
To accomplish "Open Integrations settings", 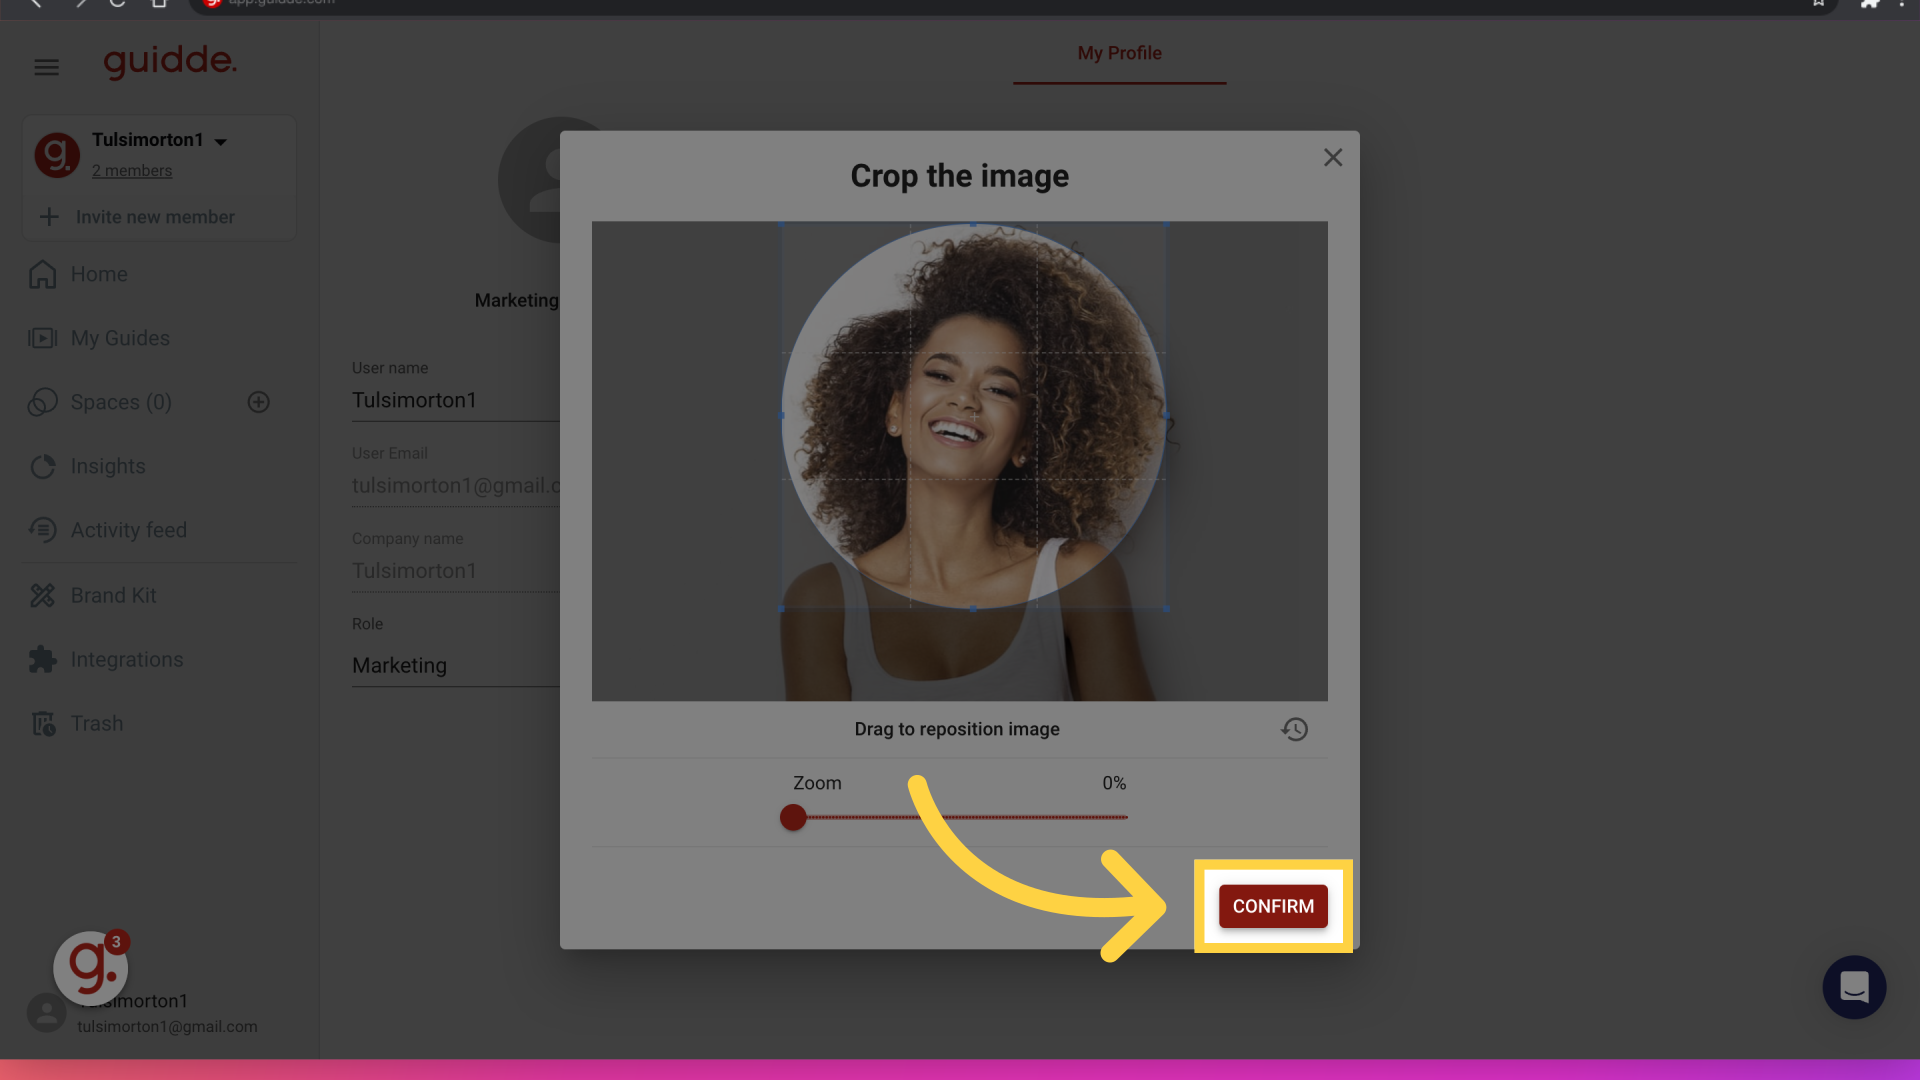I will [127, 659].
